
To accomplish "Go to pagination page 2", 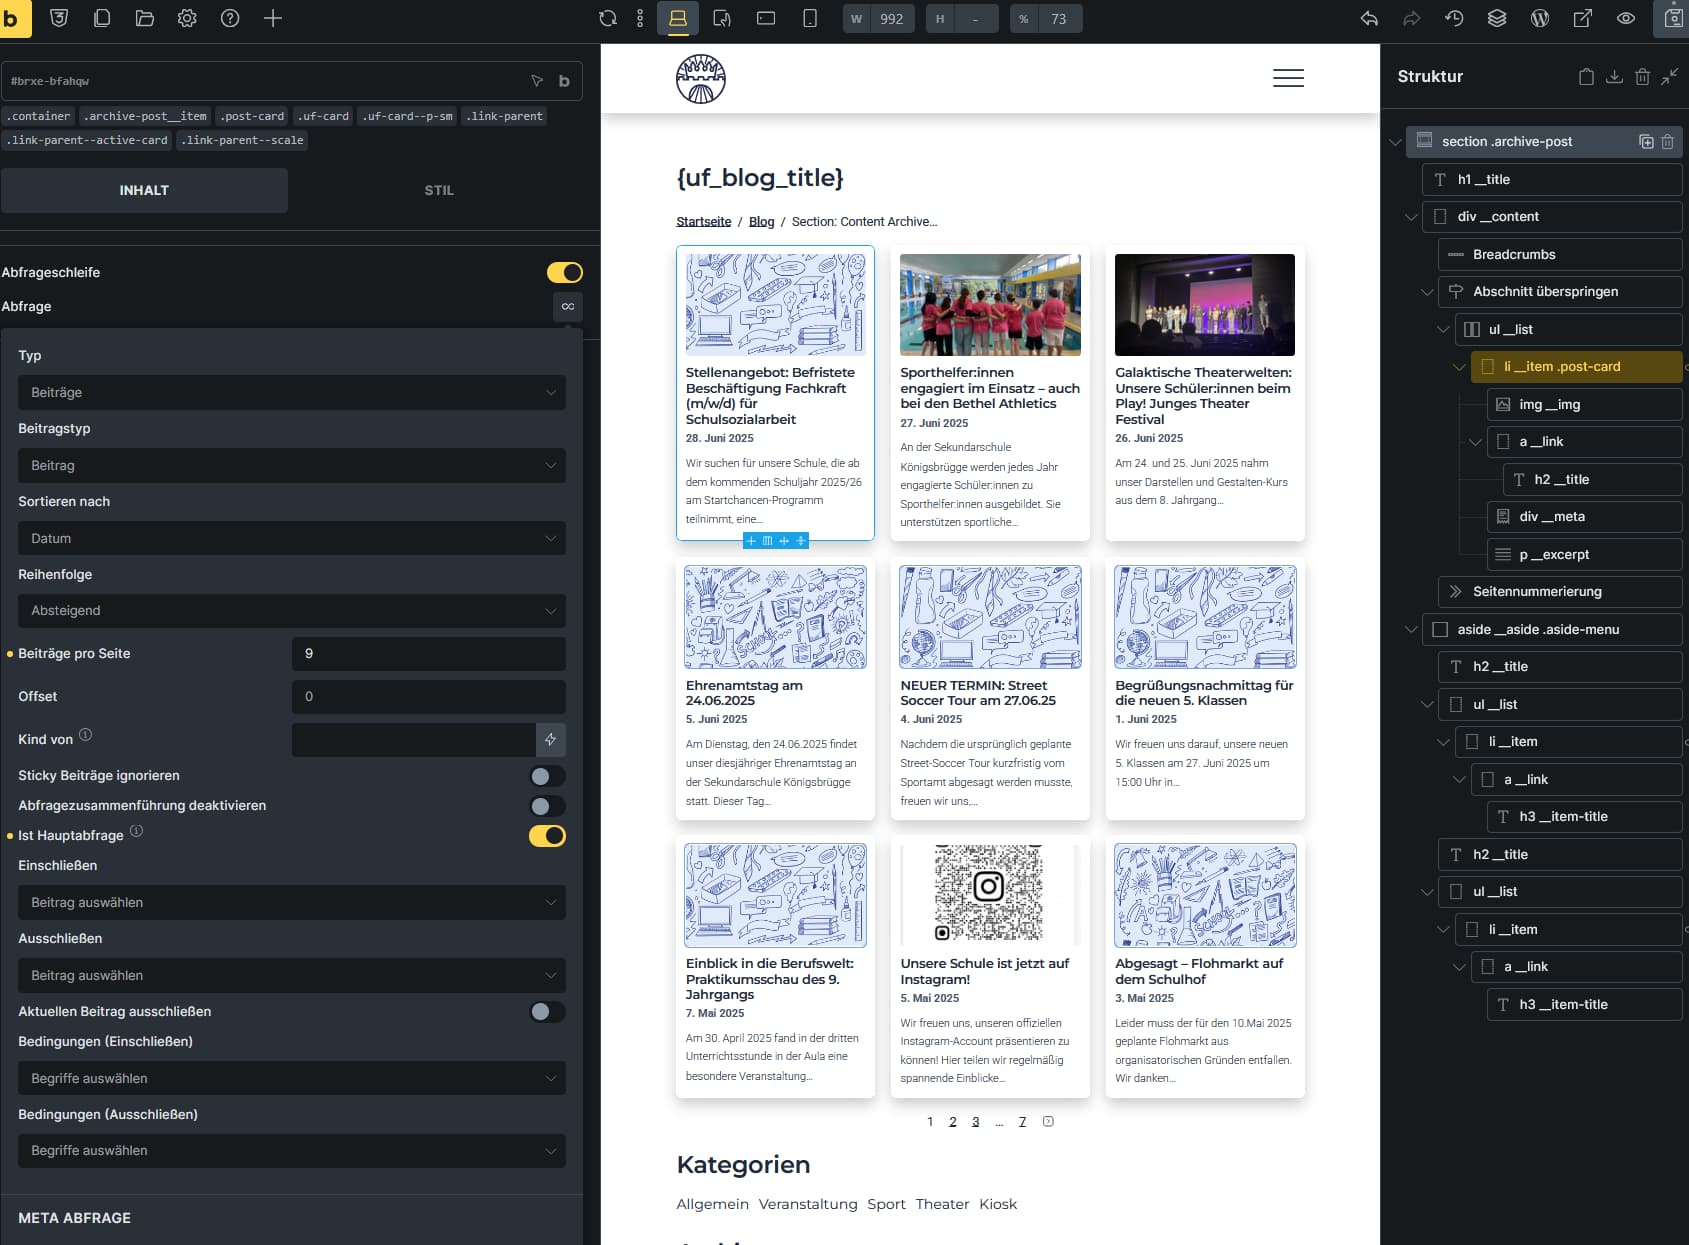I will click(x=953, y=1122).
